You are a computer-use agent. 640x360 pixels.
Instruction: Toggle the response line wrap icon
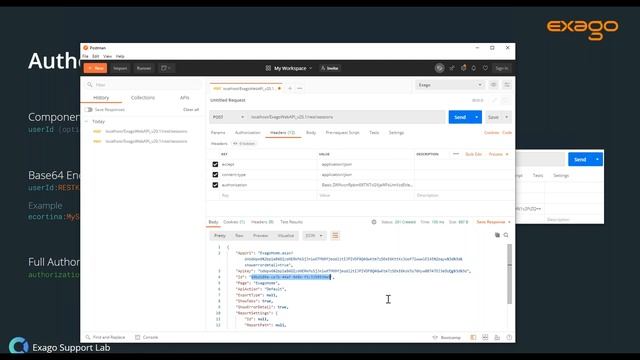pyautogui.click(x=335, y=236)
